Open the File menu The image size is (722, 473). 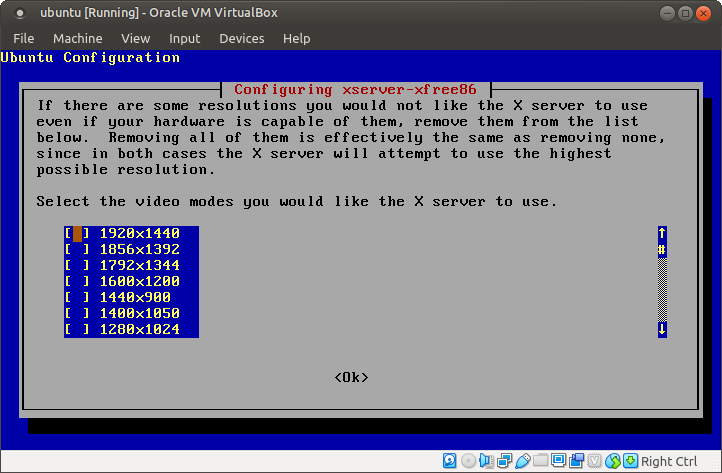pyautogui.click(x=23, y=38)
